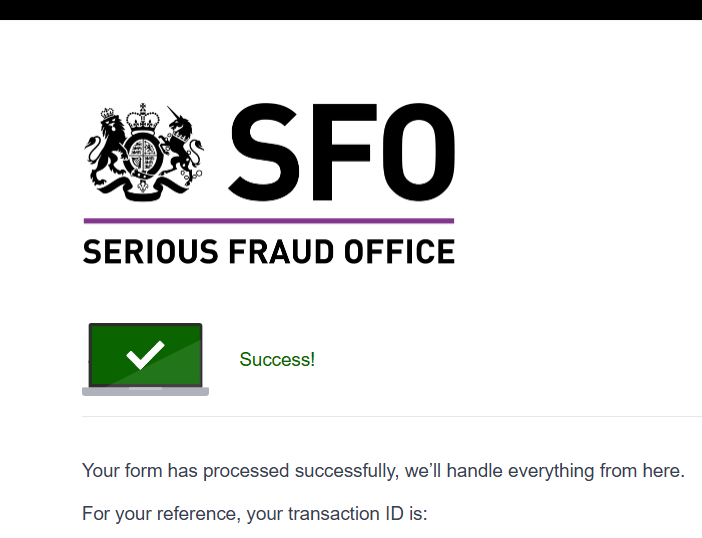Image resolution: width=702 pixels, height=538 pixels.
Task: Click the green Success! message
Action: (x=277, y=360)
